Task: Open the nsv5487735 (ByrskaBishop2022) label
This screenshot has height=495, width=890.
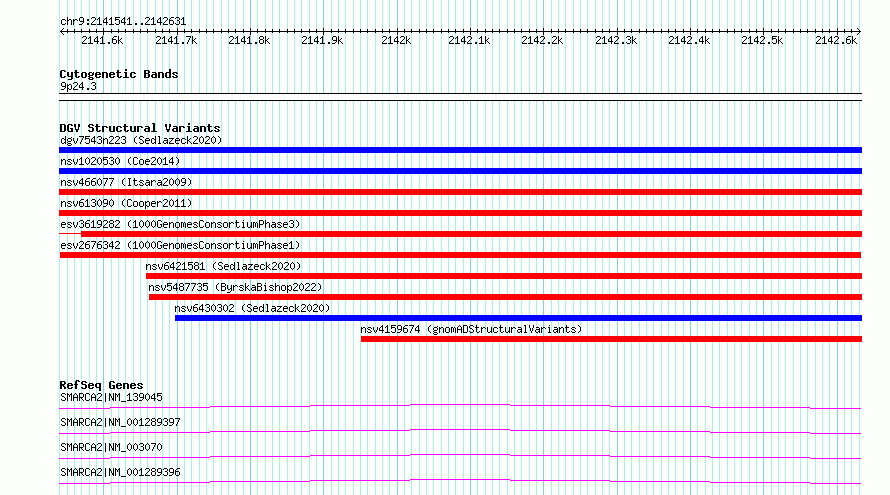Action: point(235,287)
